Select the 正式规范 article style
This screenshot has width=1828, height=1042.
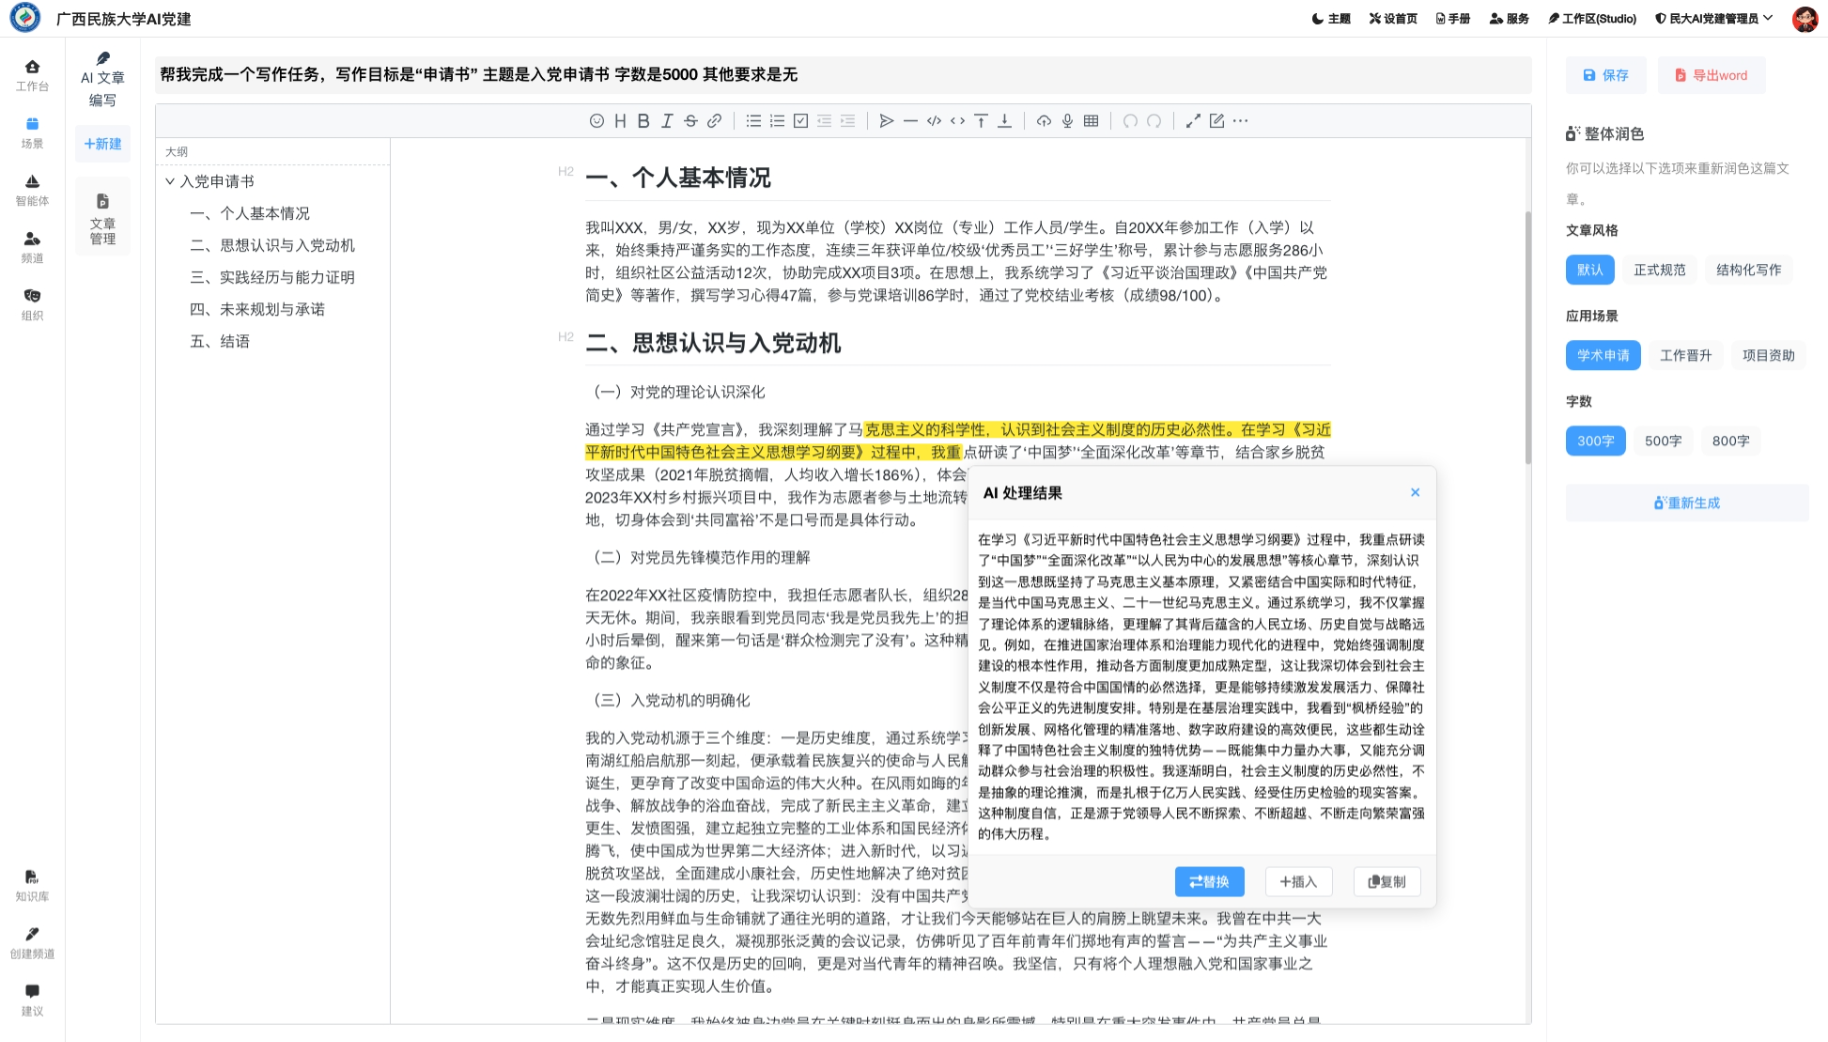click(1659, 270)
